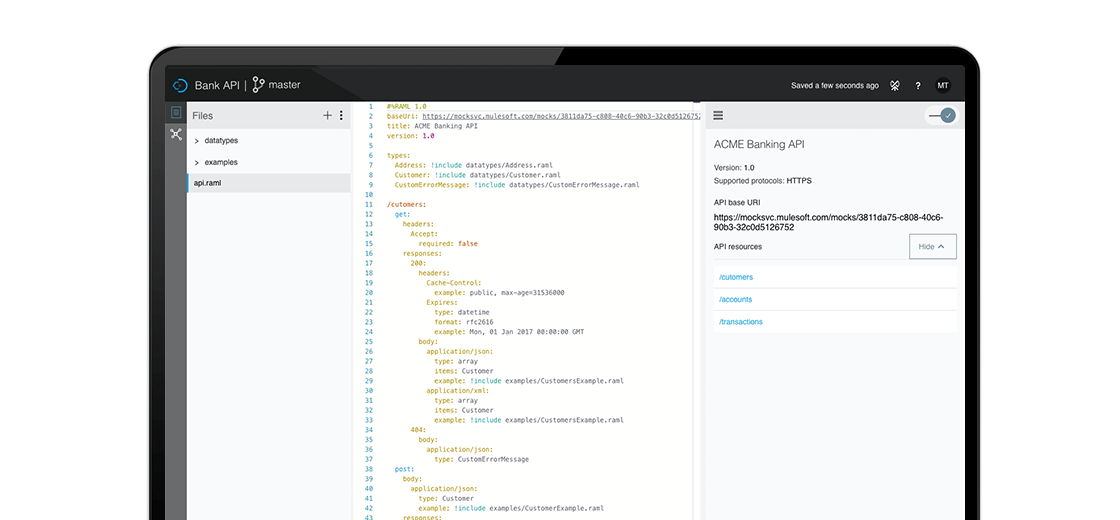Open the MT user avatar menu

coord(943,85)
